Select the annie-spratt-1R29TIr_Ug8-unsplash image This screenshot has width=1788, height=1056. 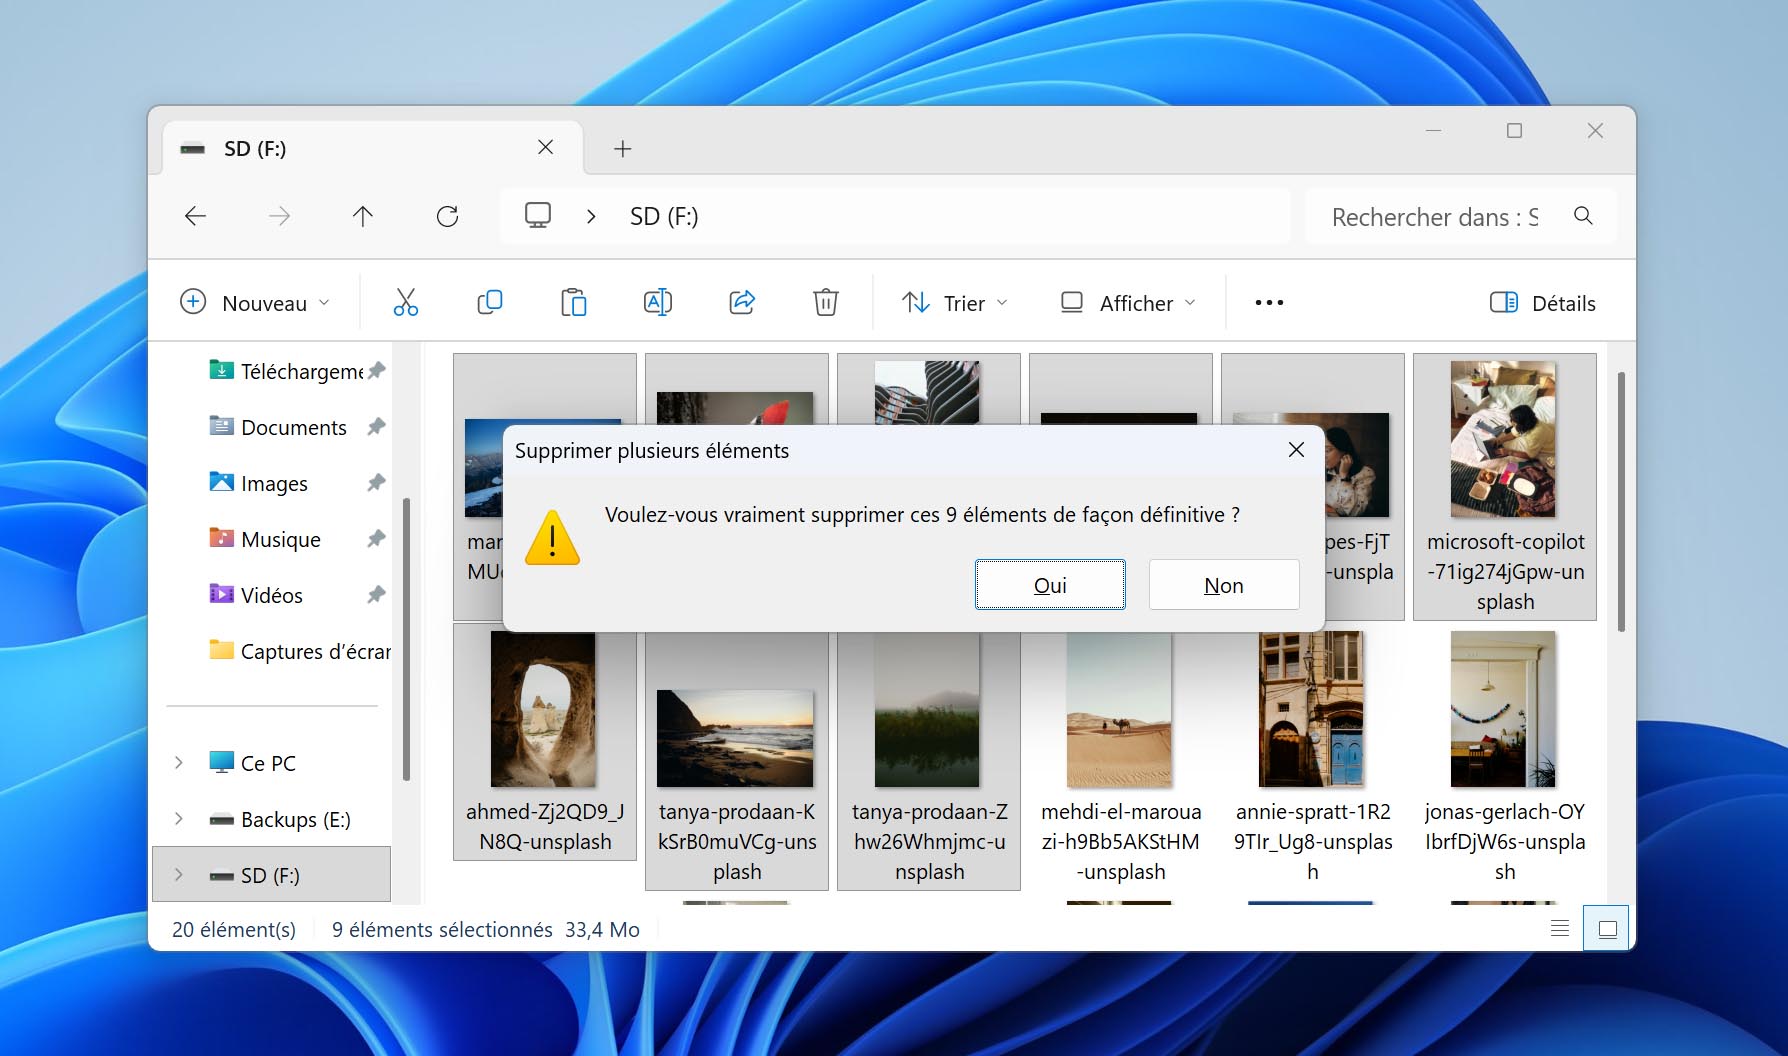[x=1312, y=756]
